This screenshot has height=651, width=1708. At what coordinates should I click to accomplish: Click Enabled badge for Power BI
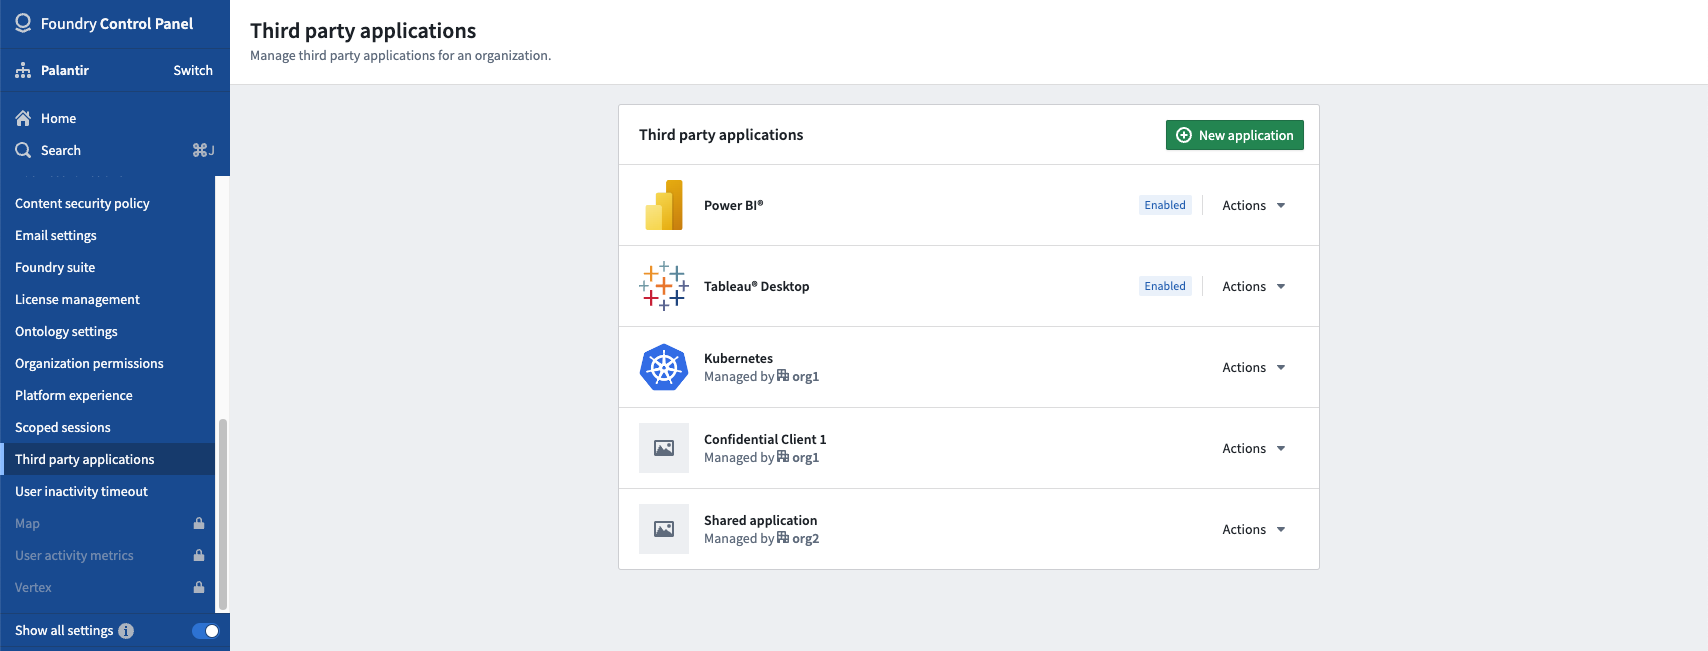1165,205
